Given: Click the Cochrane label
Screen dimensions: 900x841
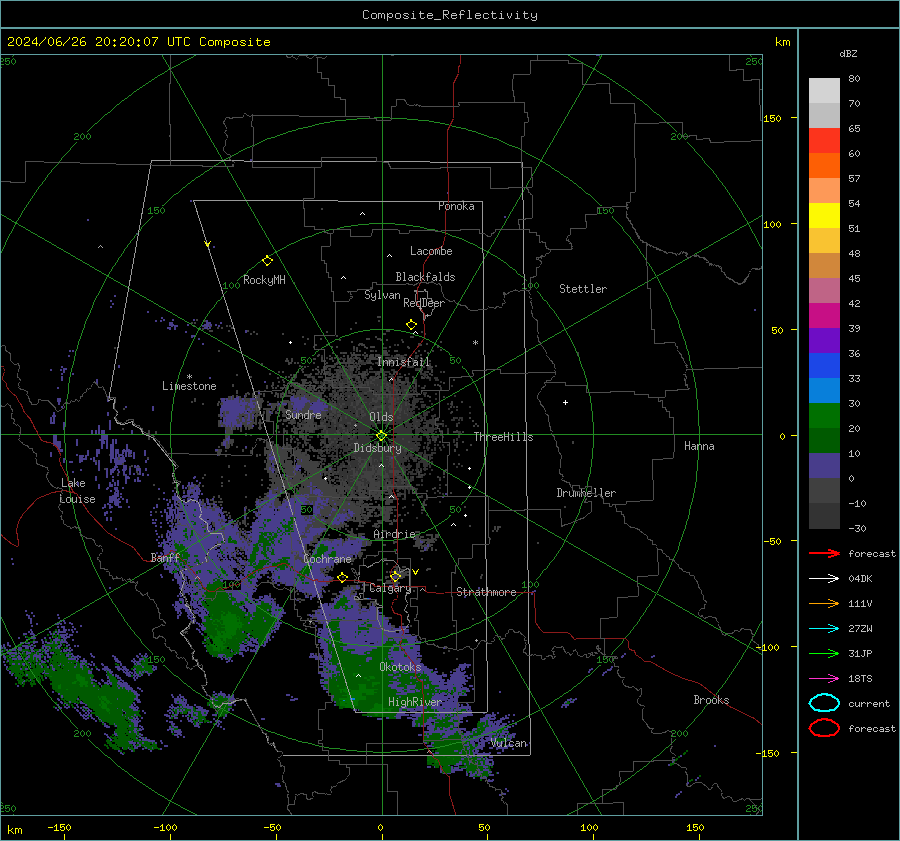Looking at the screenshot, I should pos(327,559).
